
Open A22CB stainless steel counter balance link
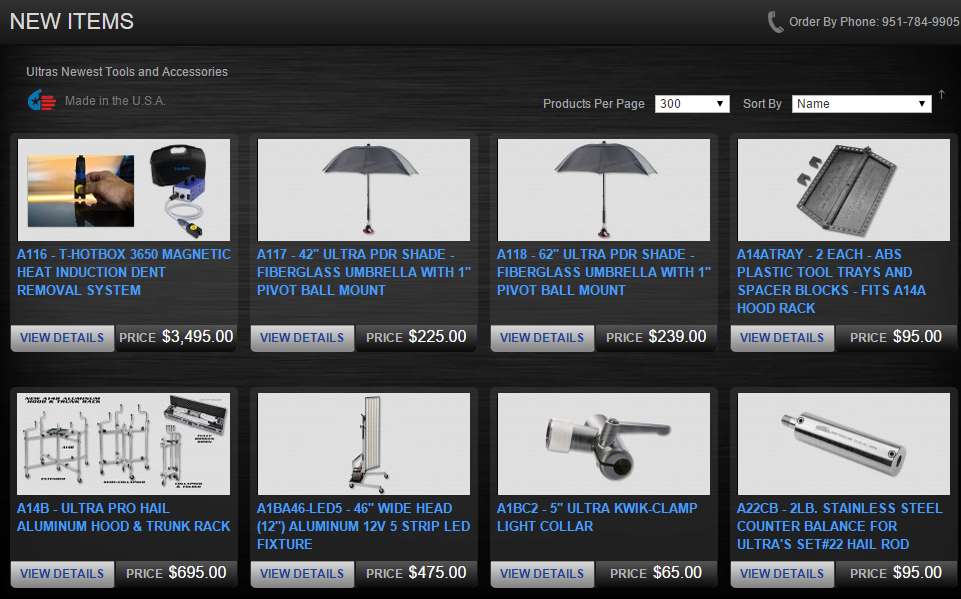click(x=840, y=526)
